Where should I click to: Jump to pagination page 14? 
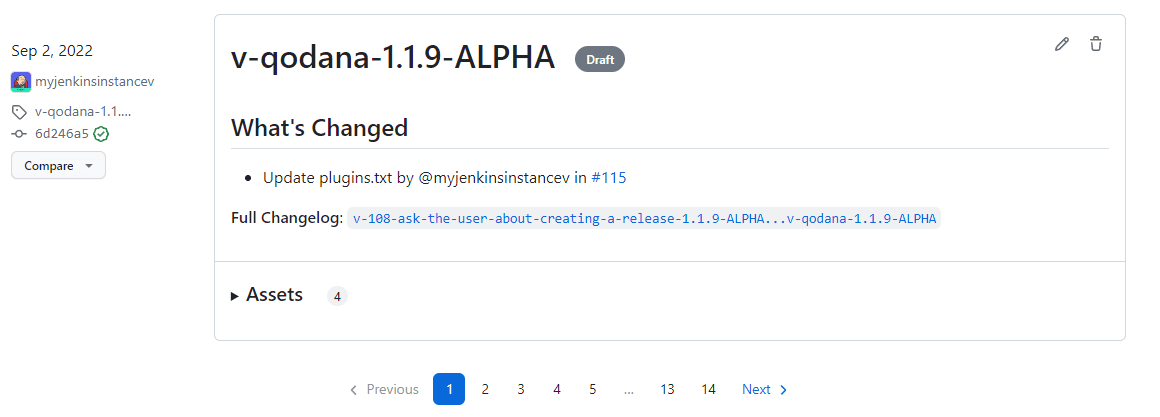pos(708,389)
